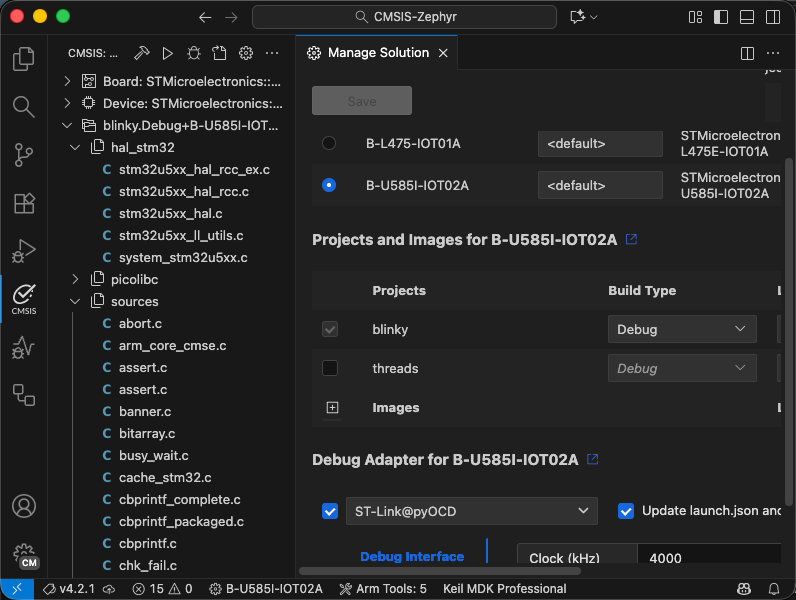Image resolution: width=796 pixels, height=600 pixels.
Task: Toggle Update launch.json checkbox
Action: point(626,511)
